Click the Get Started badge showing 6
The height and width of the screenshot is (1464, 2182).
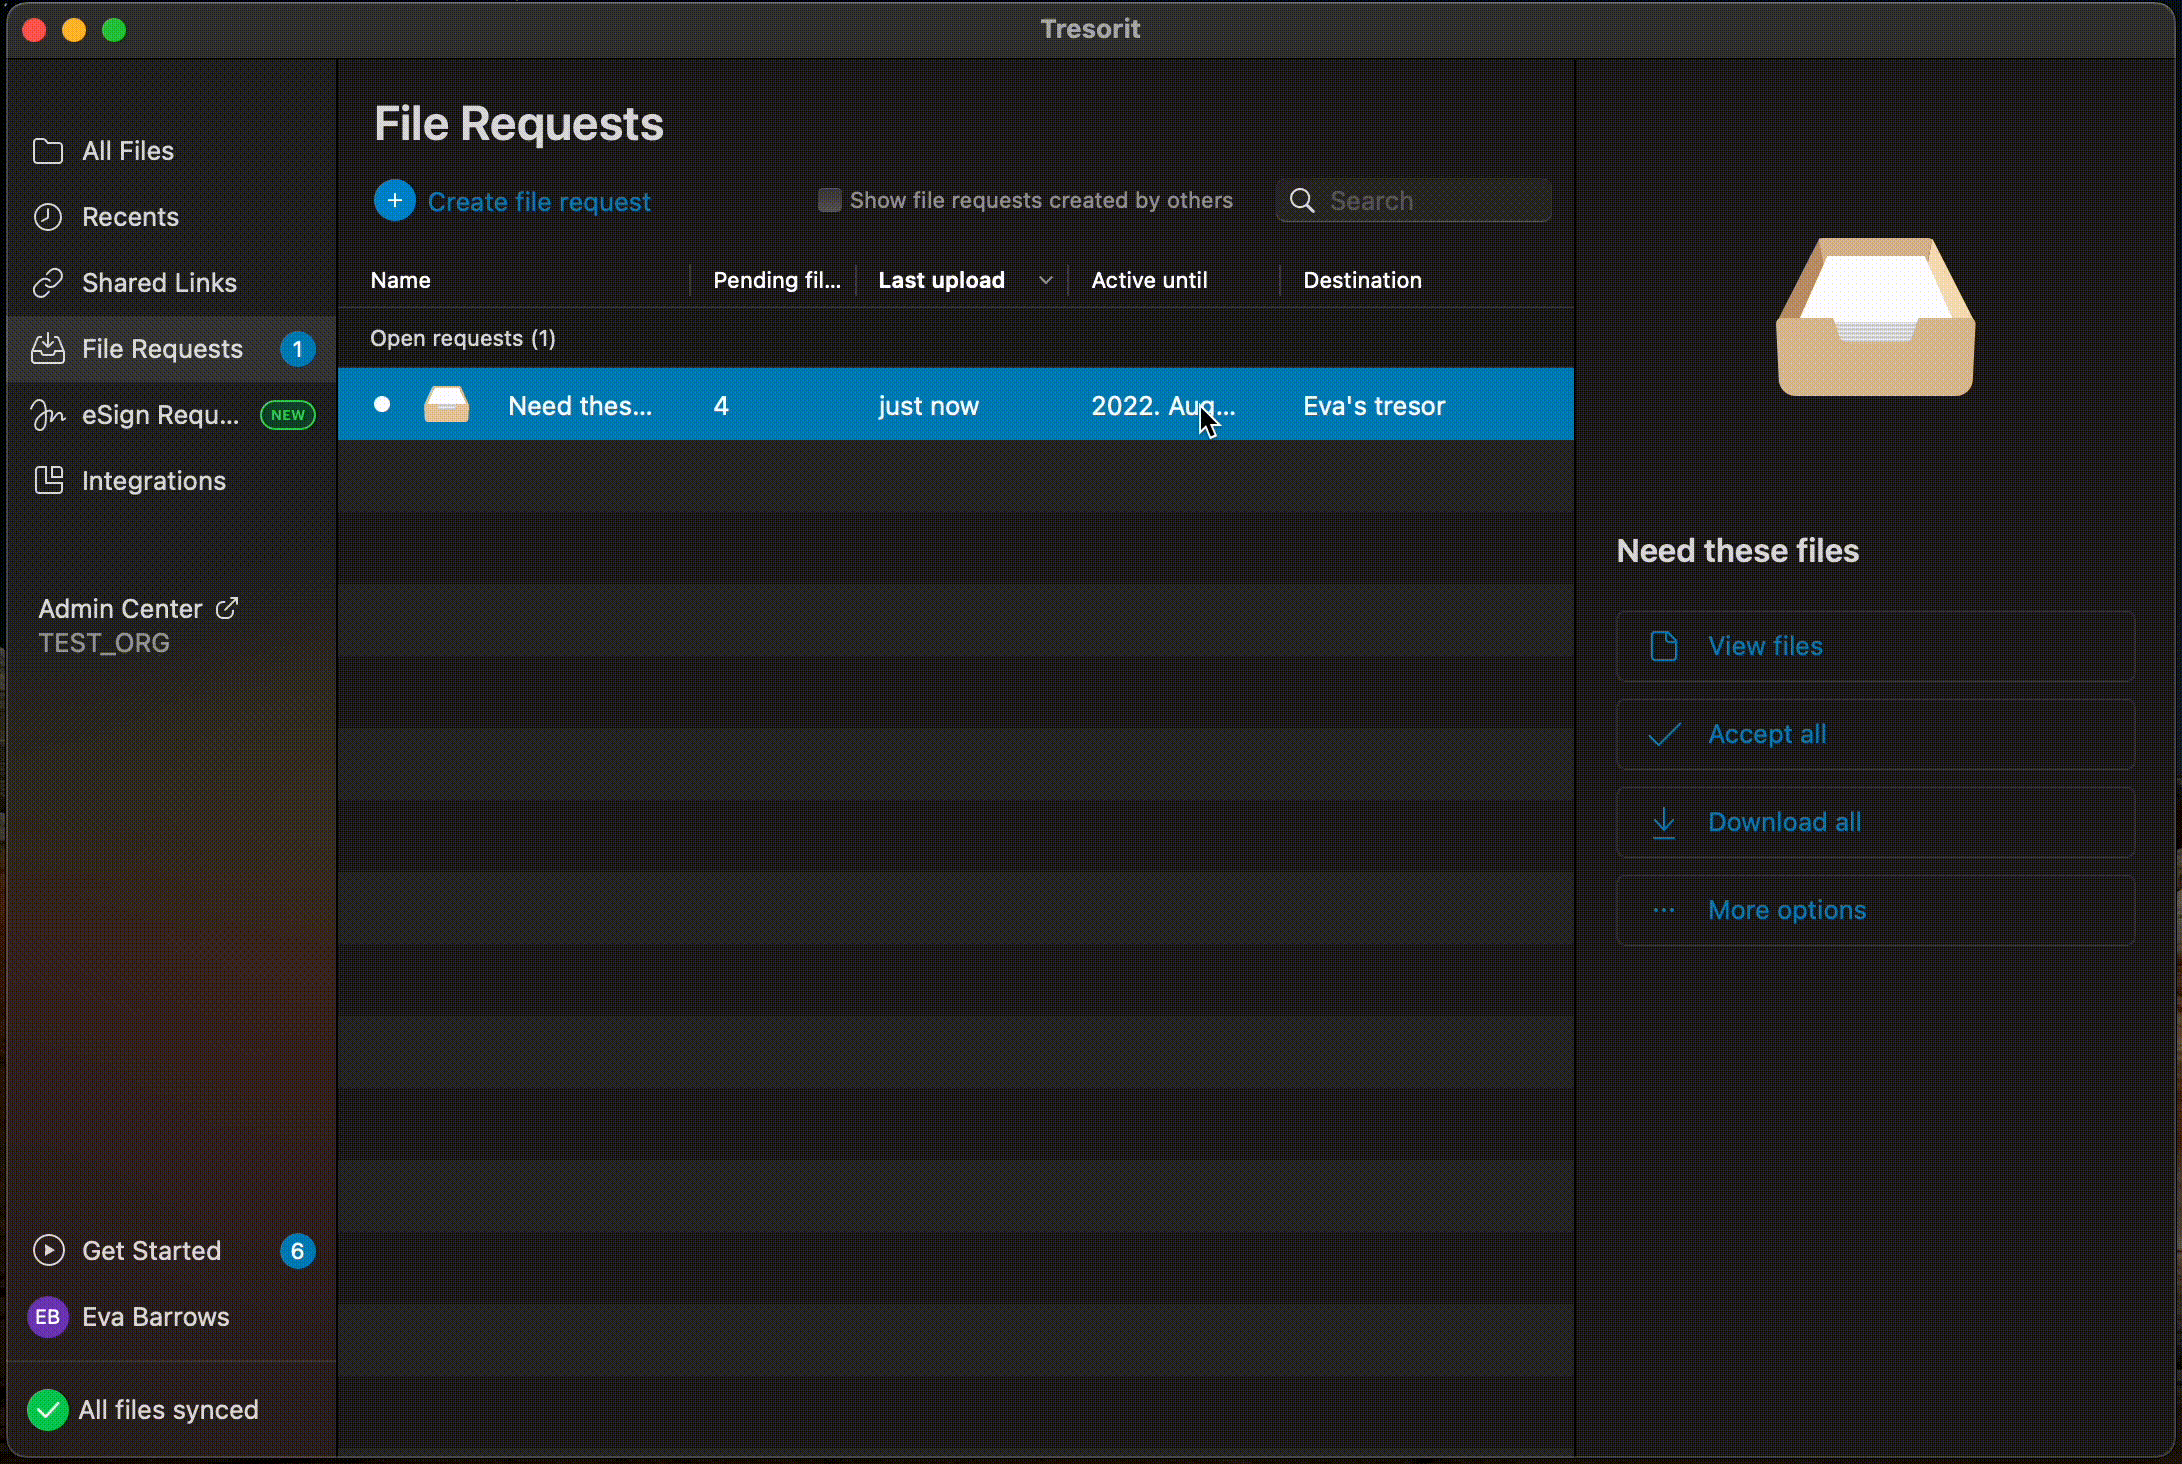[x=297, y=1251]
